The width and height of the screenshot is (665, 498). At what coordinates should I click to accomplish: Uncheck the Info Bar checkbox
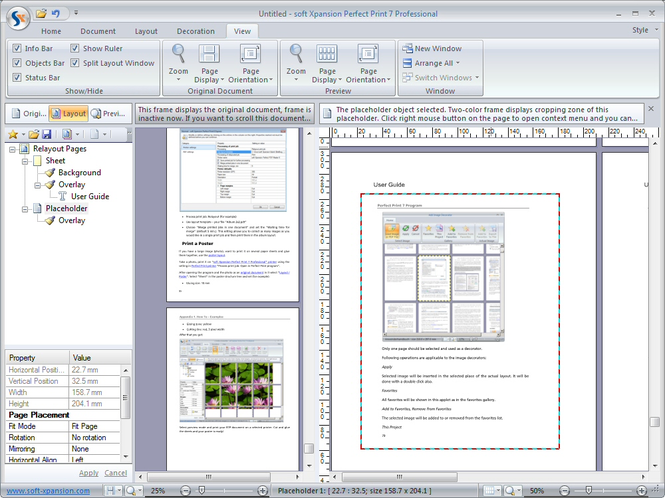pos(17,48)
